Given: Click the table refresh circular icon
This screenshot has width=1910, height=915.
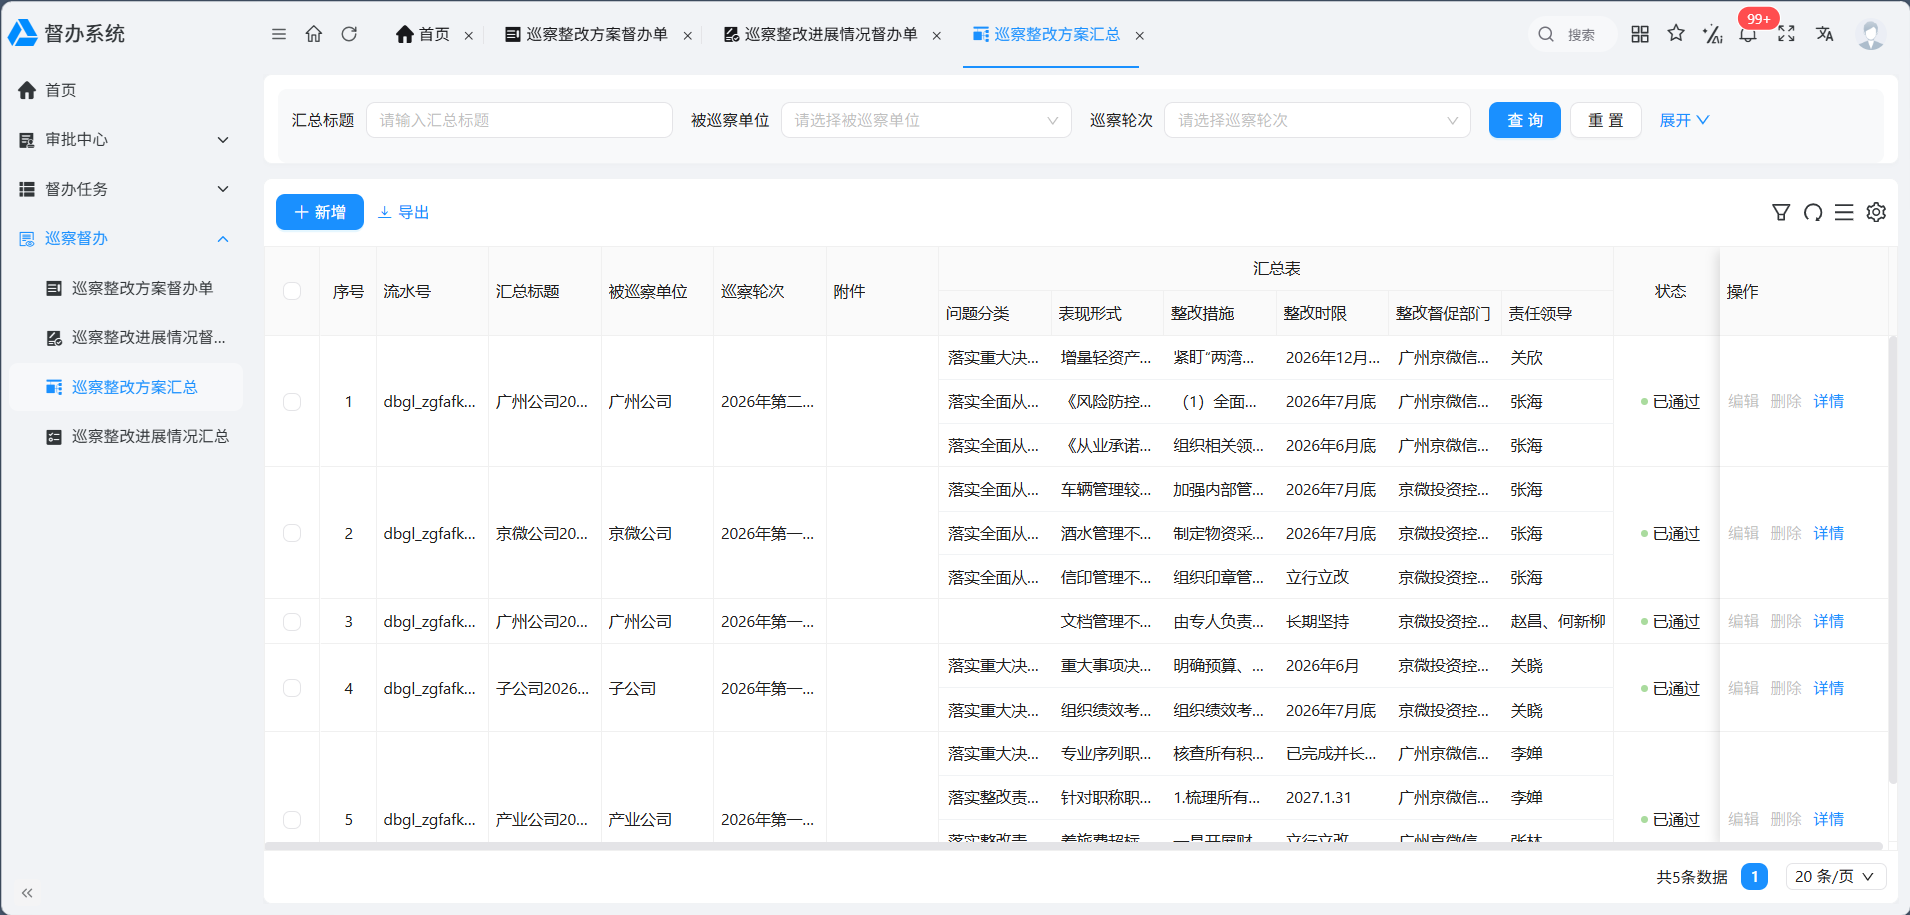Looking at the screenshot, I should (1813, 212).
